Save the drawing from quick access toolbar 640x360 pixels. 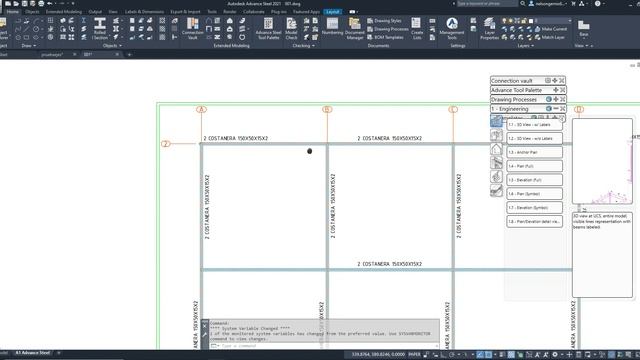click(x=24, y=3)
